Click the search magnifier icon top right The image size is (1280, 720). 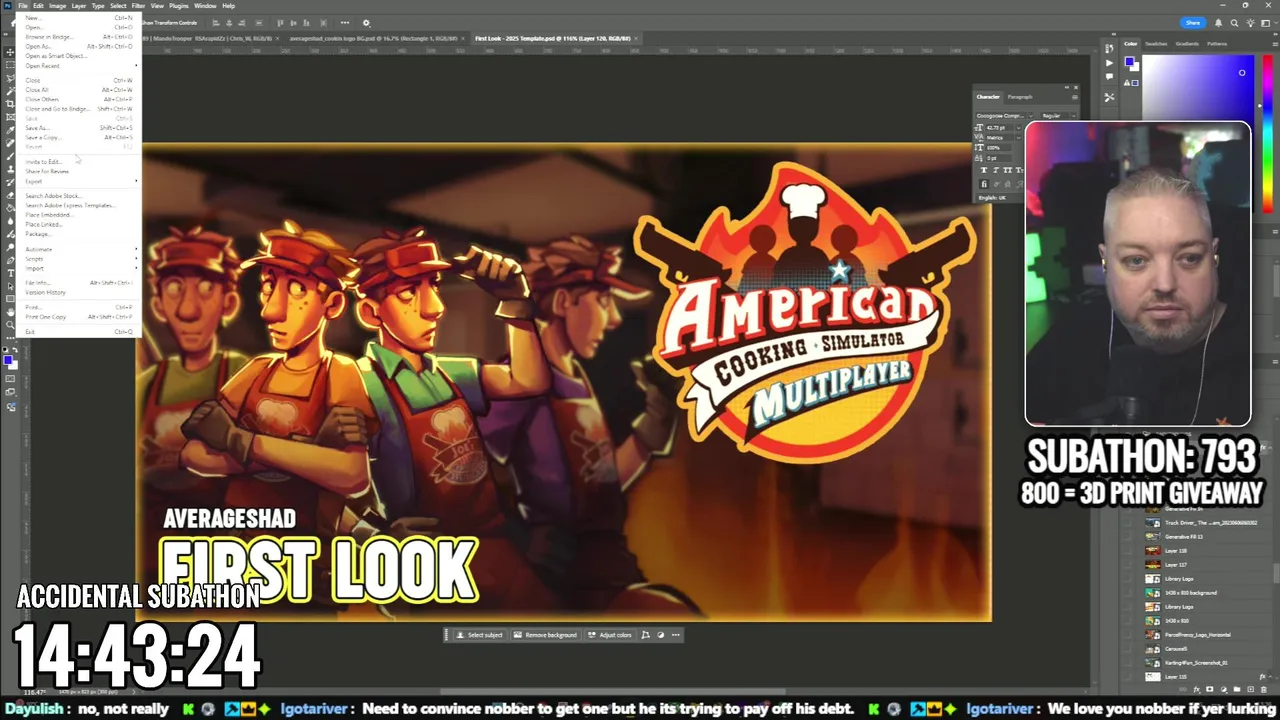point(1234,21)
